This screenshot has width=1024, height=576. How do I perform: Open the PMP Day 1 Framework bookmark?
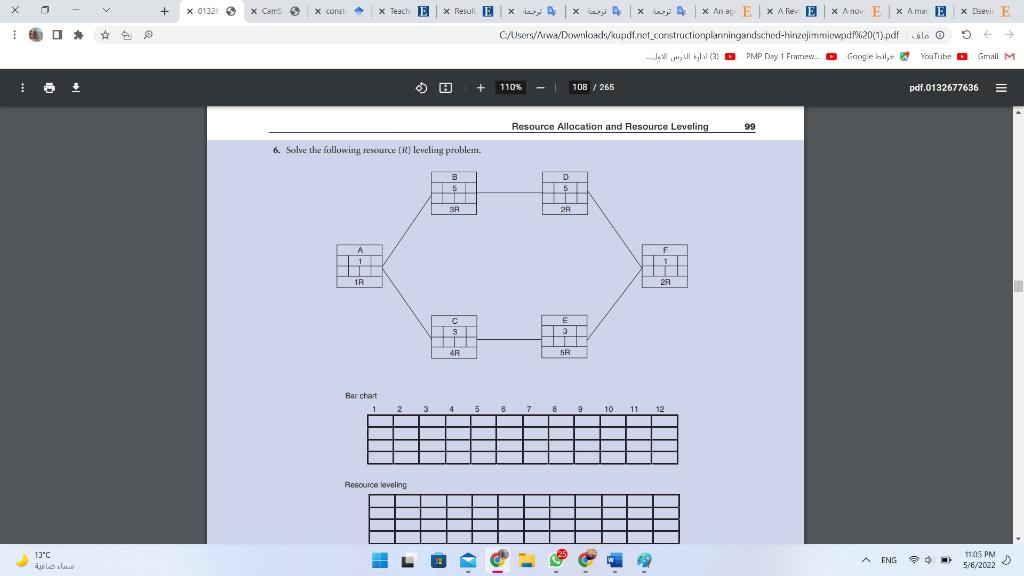pos(791,56)
